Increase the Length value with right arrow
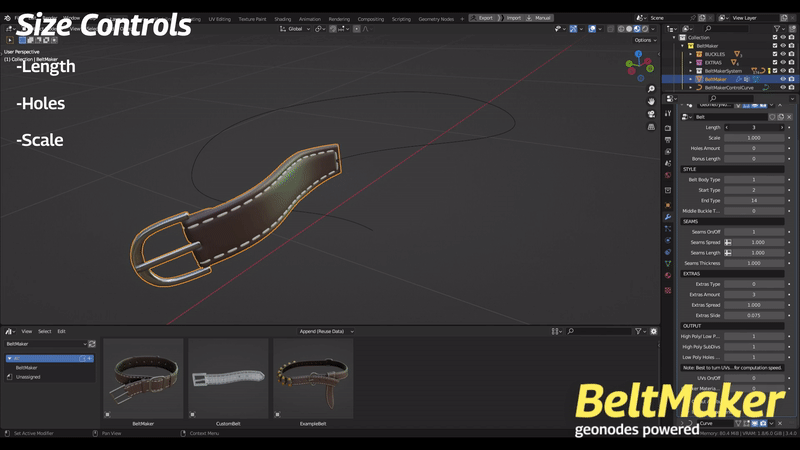This screenshot has width=800, height=450. coord(781,128)
